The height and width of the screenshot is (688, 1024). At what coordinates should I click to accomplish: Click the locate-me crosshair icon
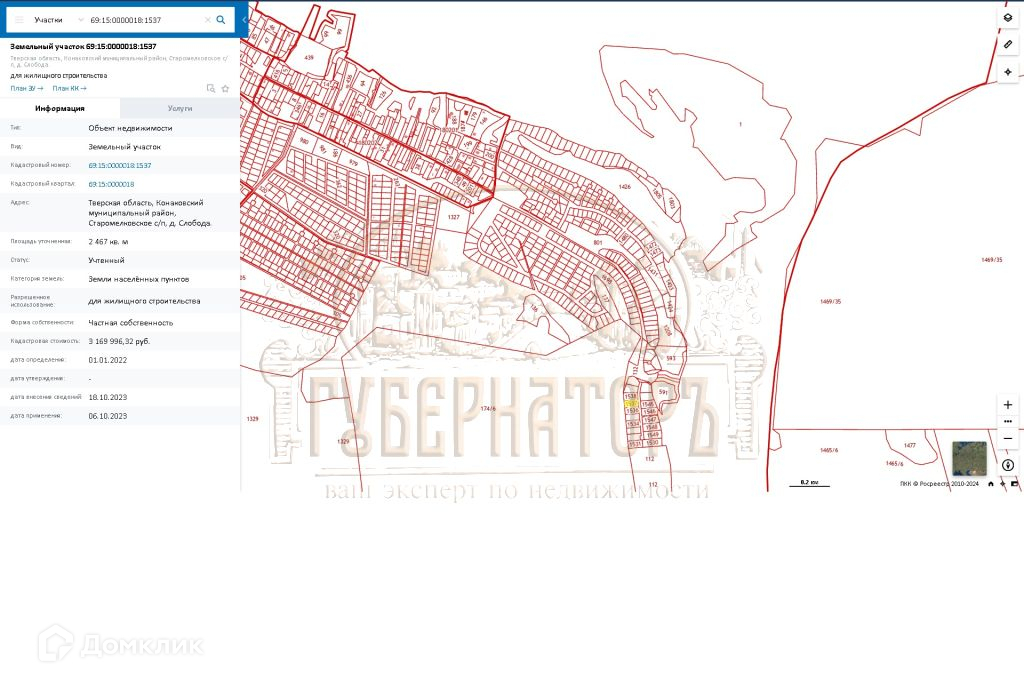tap(1008, 72)
